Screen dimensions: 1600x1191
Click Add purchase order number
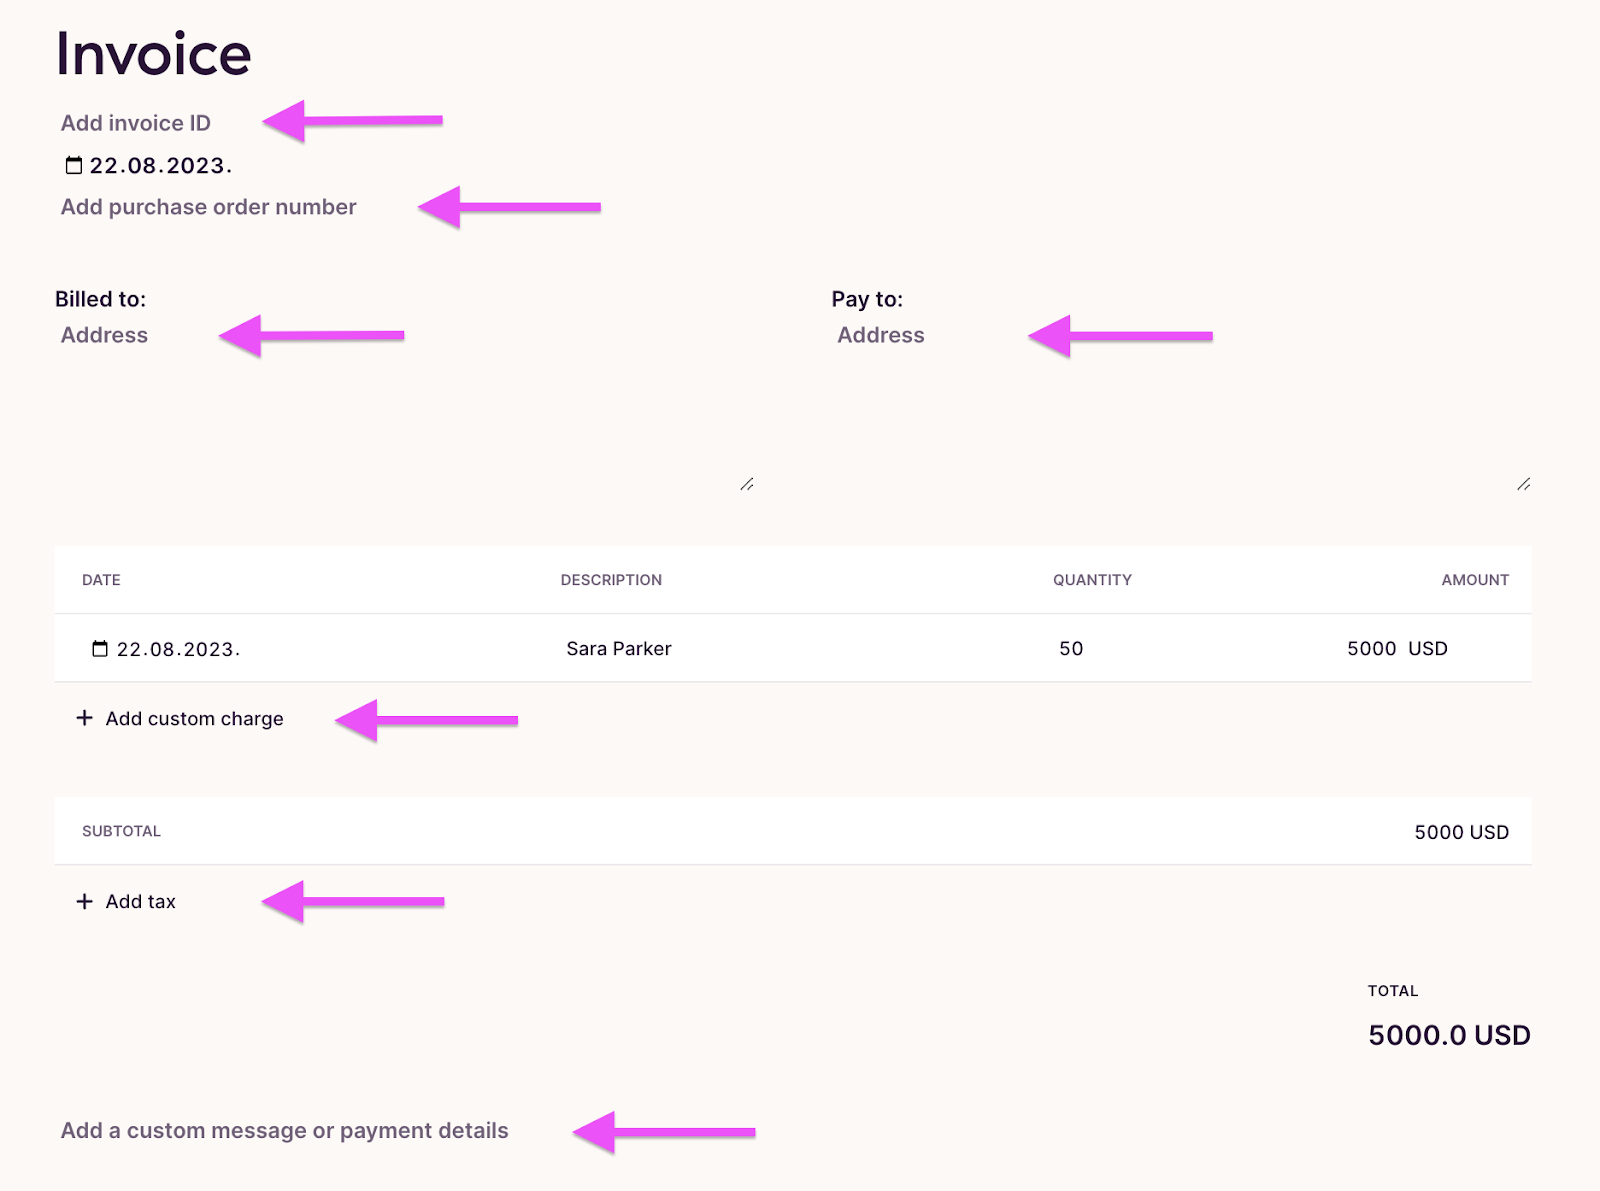pos(209,207)
